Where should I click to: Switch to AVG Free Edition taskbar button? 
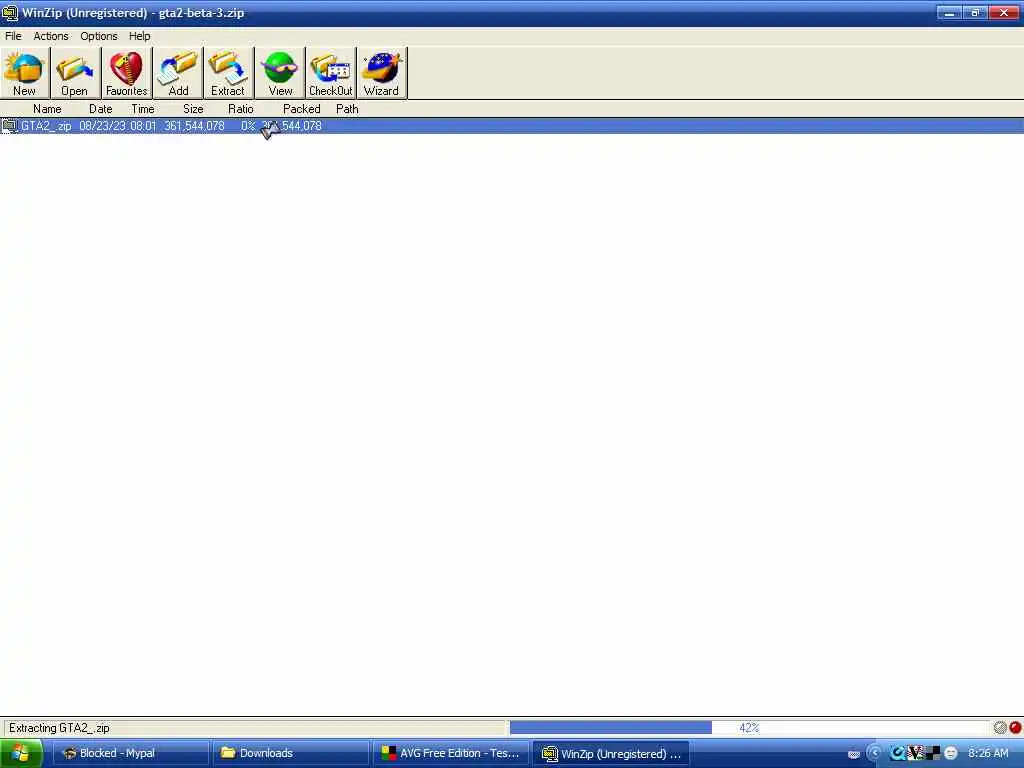coord(451,753)
